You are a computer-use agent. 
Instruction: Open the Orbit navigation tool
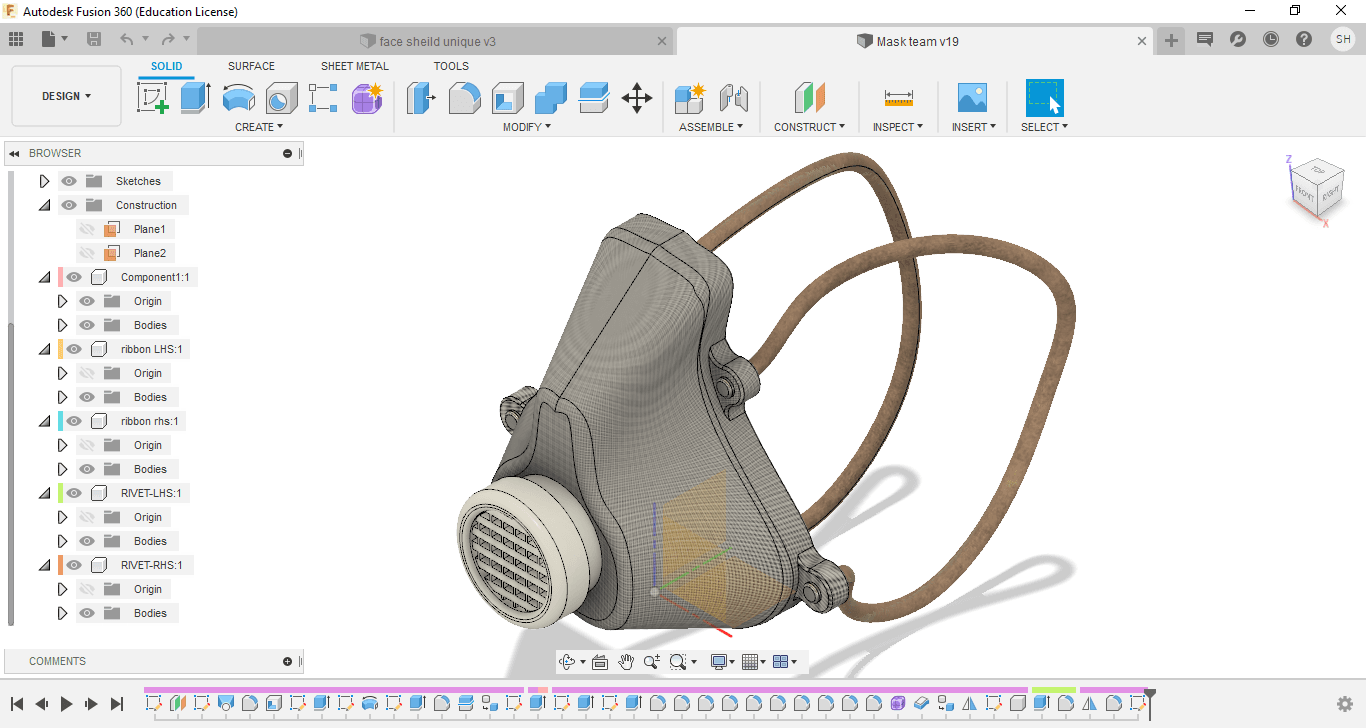click(x=568, y=662)
